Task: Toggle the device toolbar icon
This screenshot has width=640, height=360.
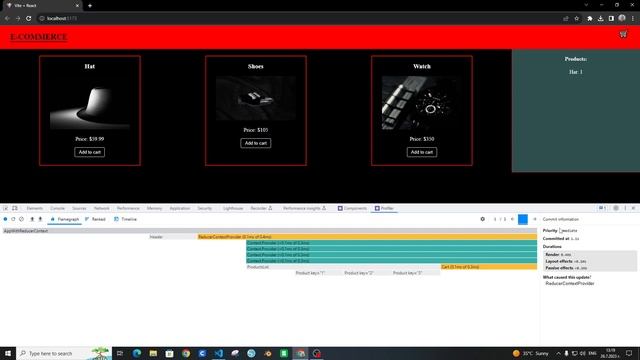Action: pos(15,208)
